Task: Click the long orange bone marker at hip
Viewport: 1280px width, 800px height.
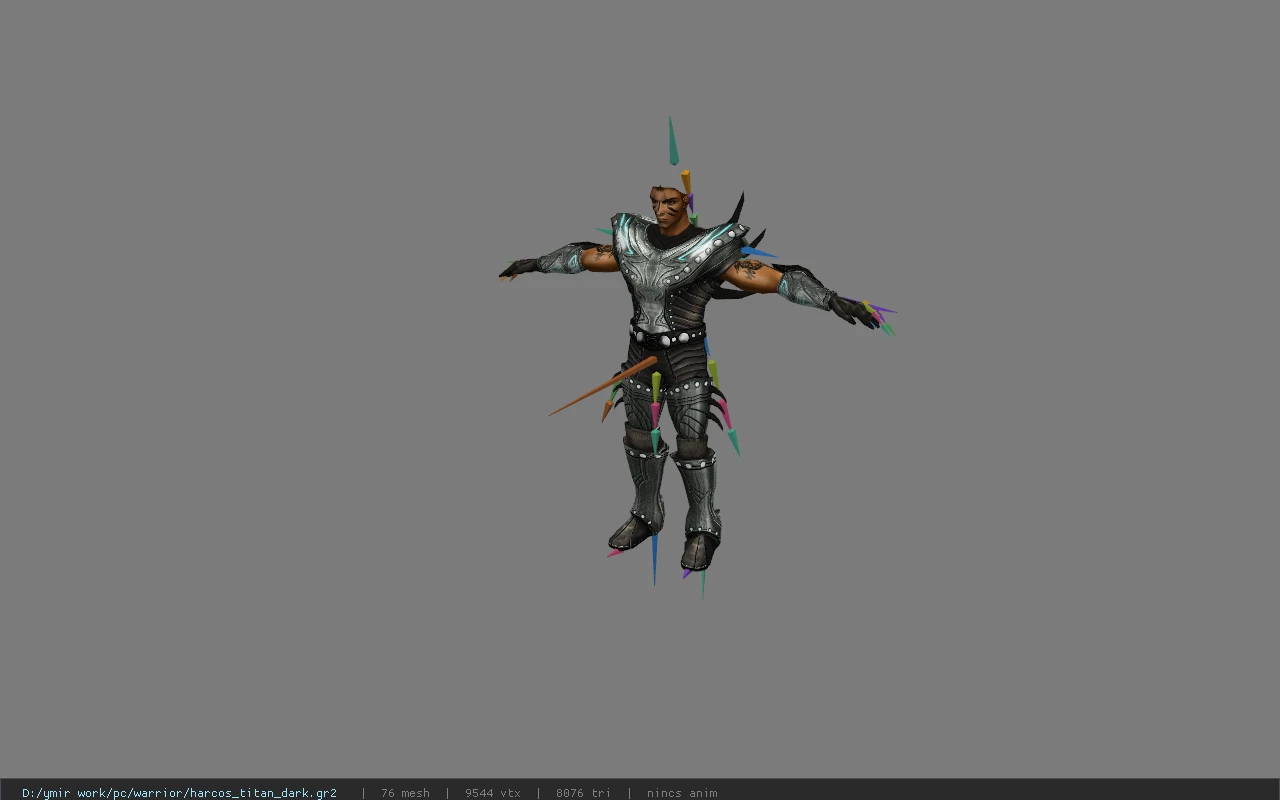Action: click(603, 386)
